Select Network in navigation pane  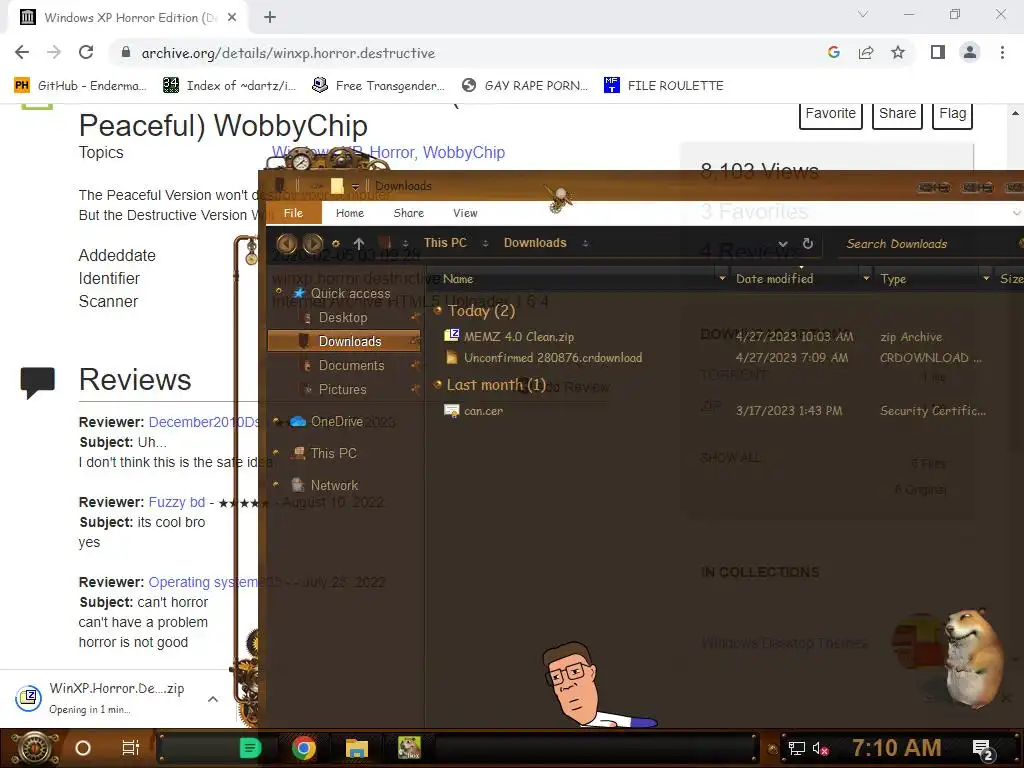tap(334, 485)
